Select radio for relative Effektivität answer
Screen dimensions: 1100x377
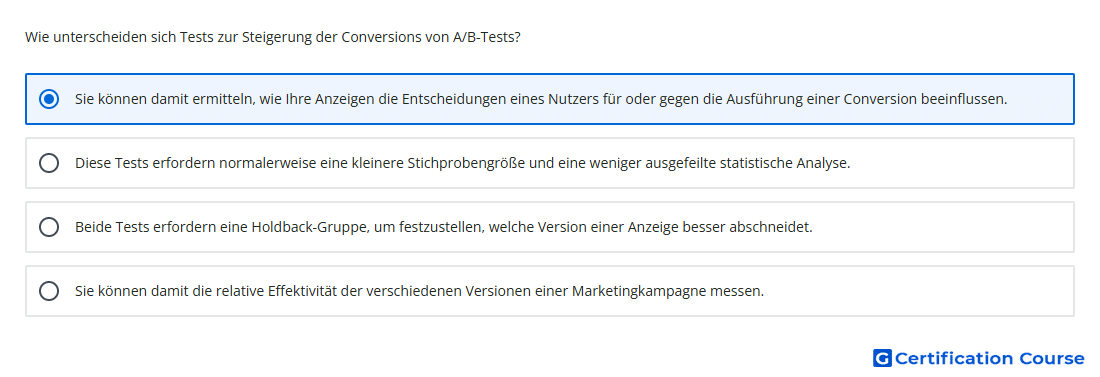pyautogui.click(x=49, y=291)
